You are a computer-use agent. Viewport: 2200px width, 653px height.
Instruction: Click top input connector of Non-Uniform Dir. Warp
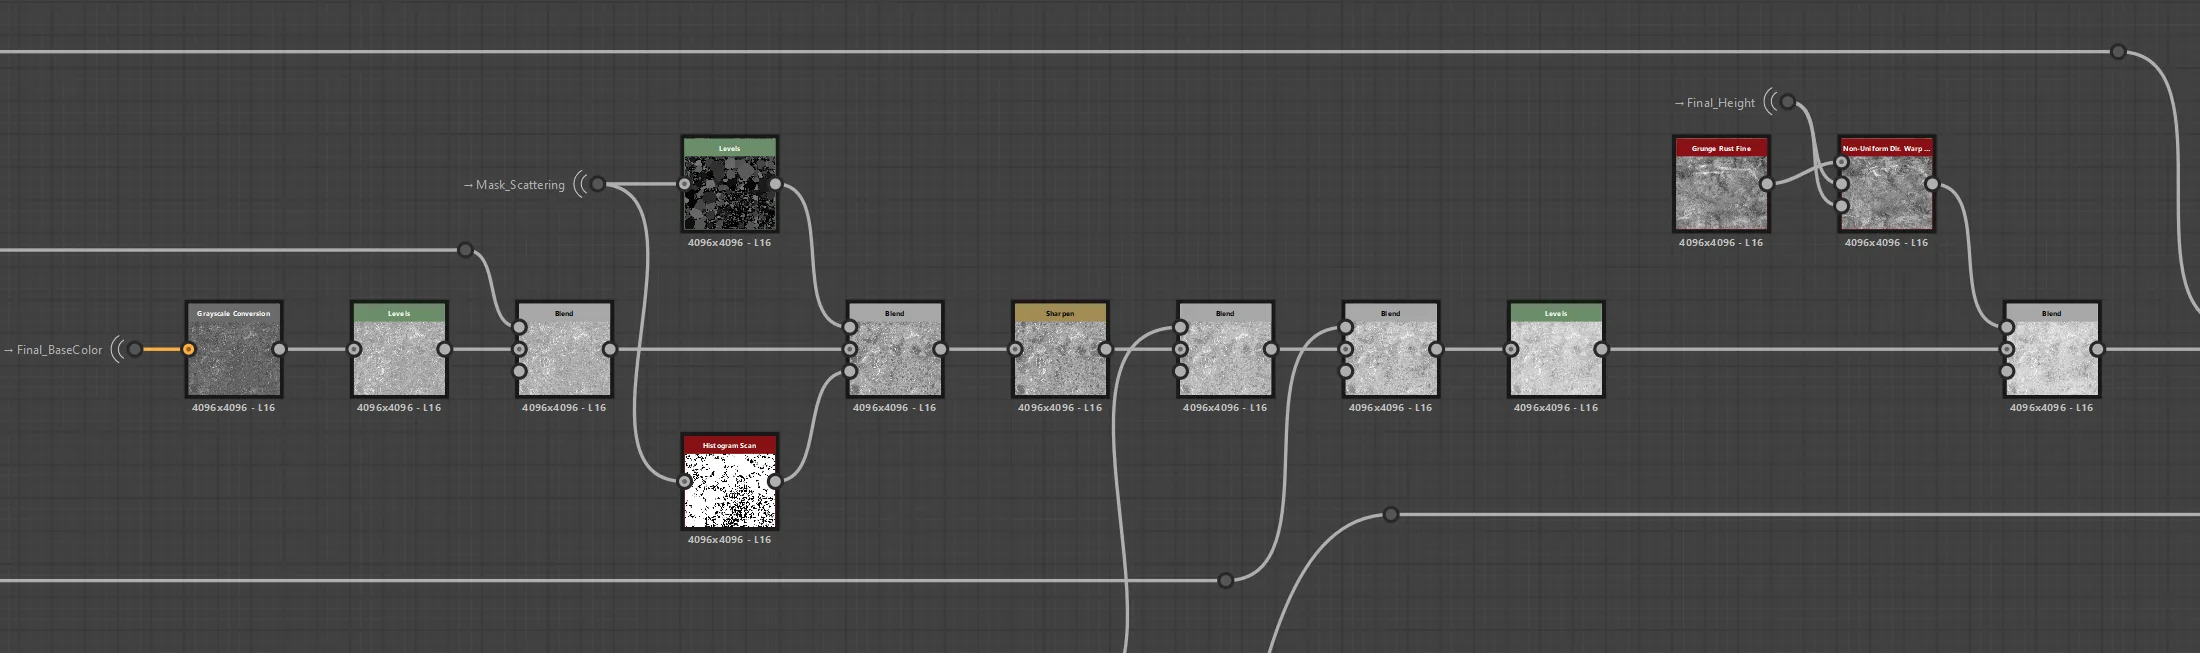[x=1842, y=162]
